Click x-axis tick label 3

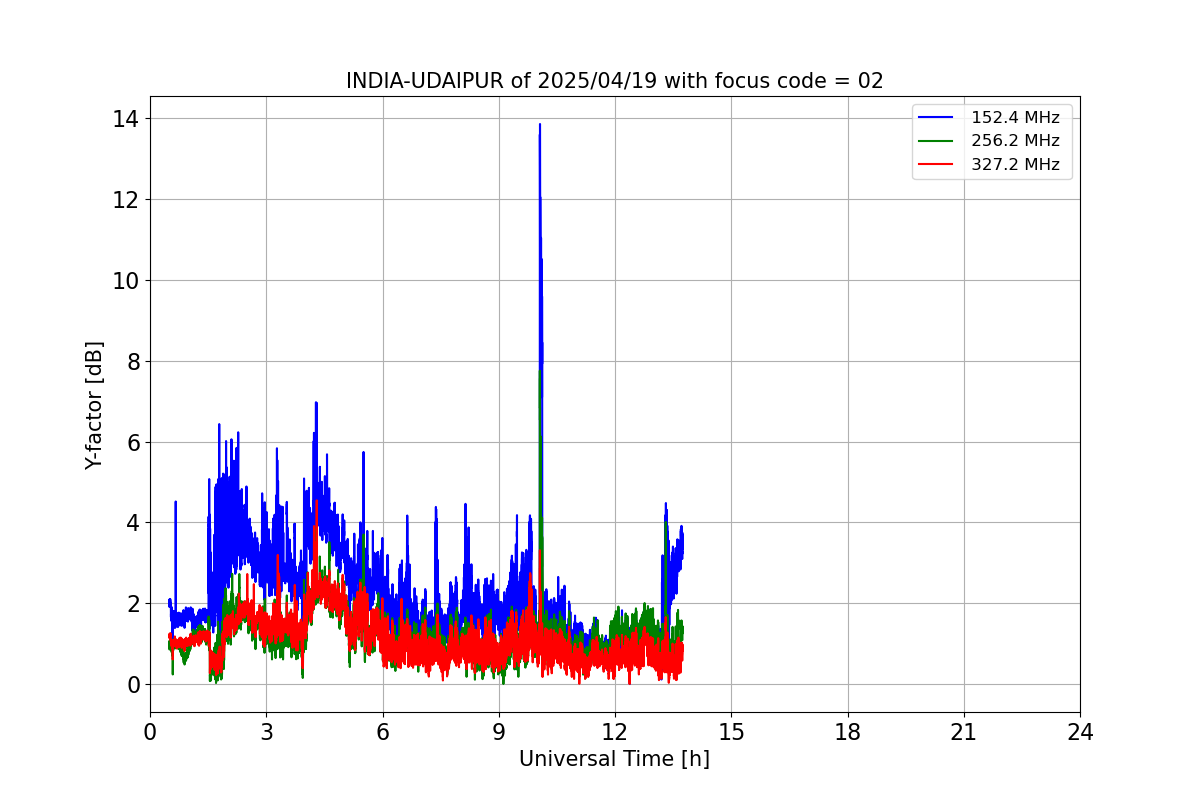click(266, 732)
